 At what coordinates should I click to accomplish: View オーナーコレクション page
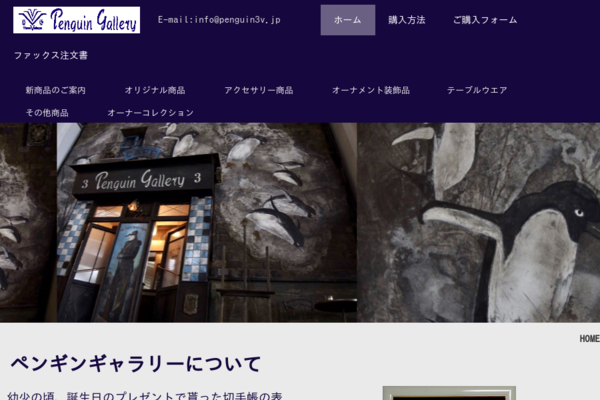pyautogui.click(x=150, y=113)
